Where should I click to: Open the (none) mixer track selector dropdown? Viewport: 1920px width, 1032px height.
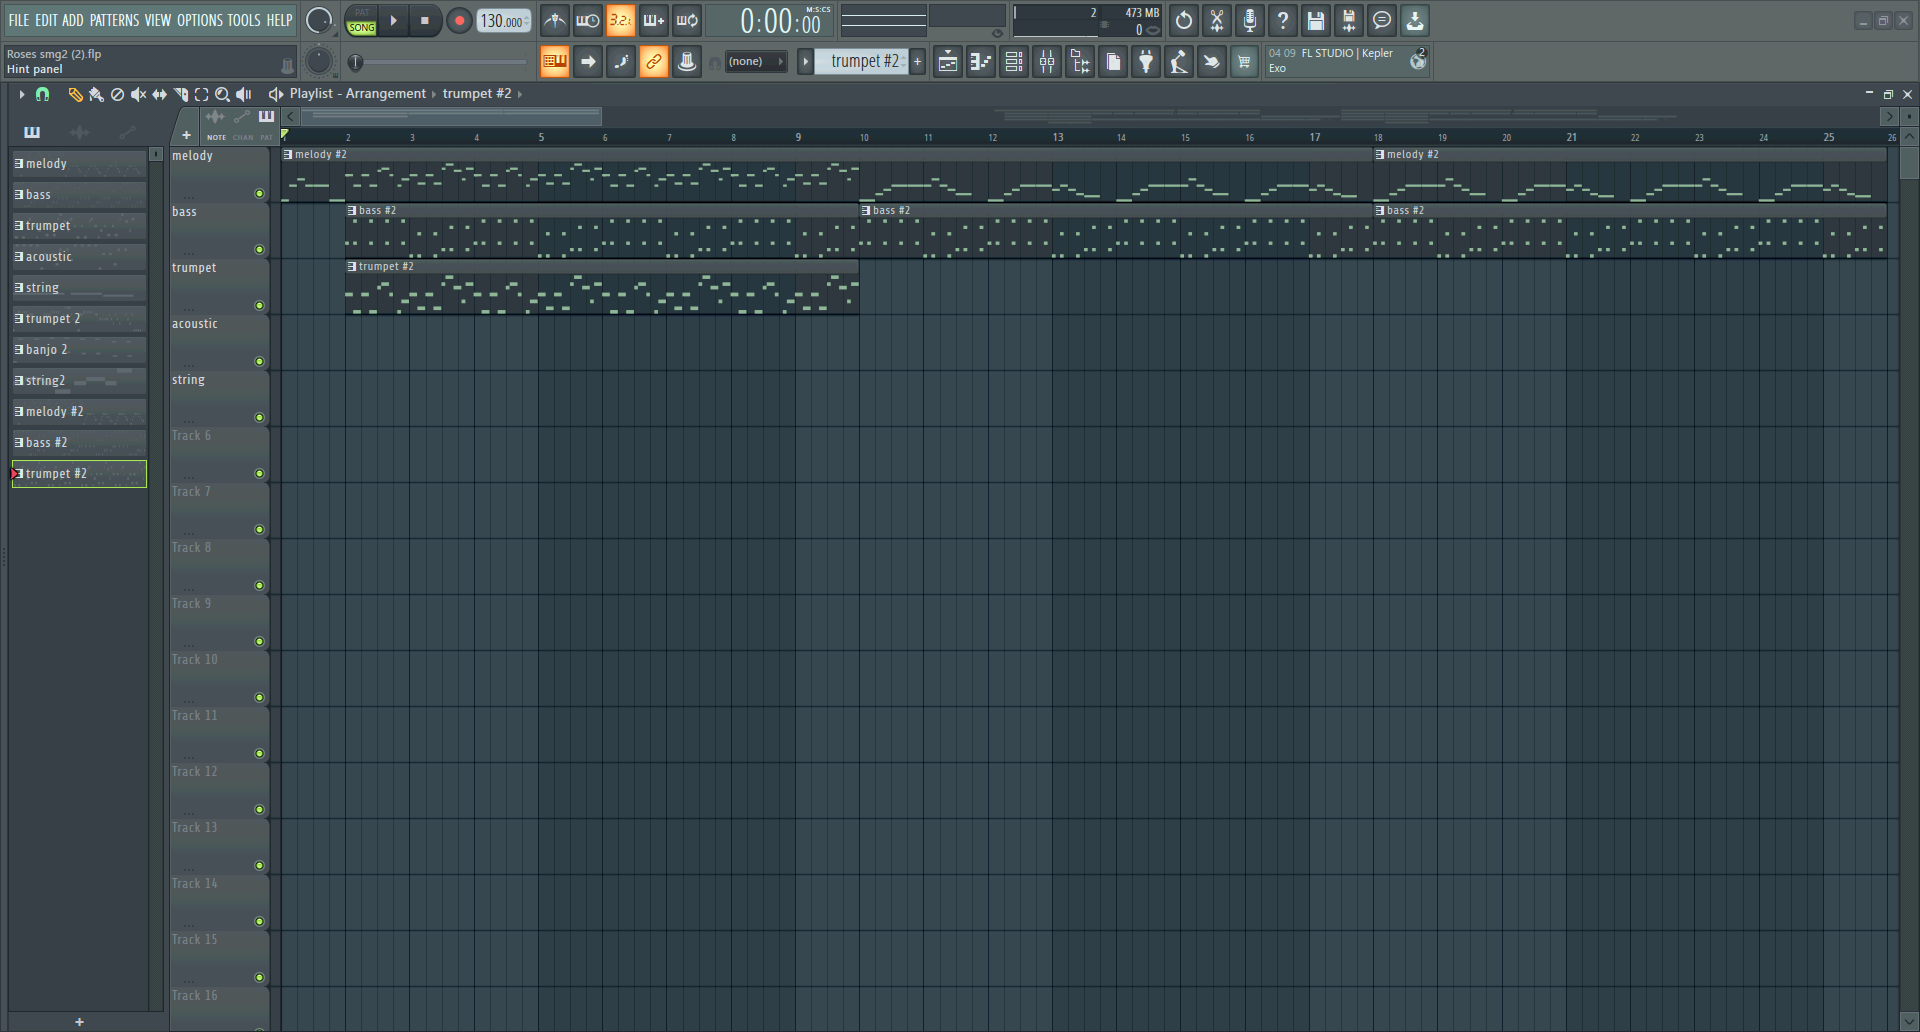[755, 62]
